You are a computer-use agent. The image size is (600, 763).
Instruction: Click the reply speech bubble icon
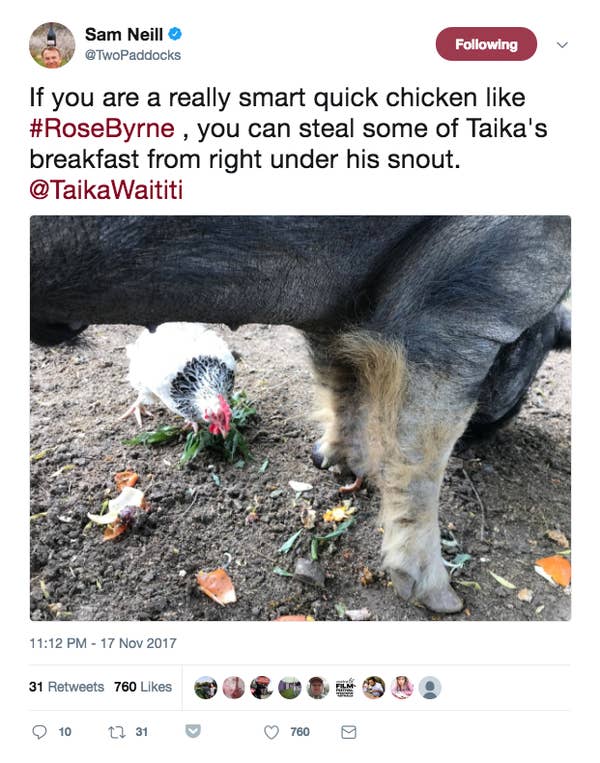point(39,732)
